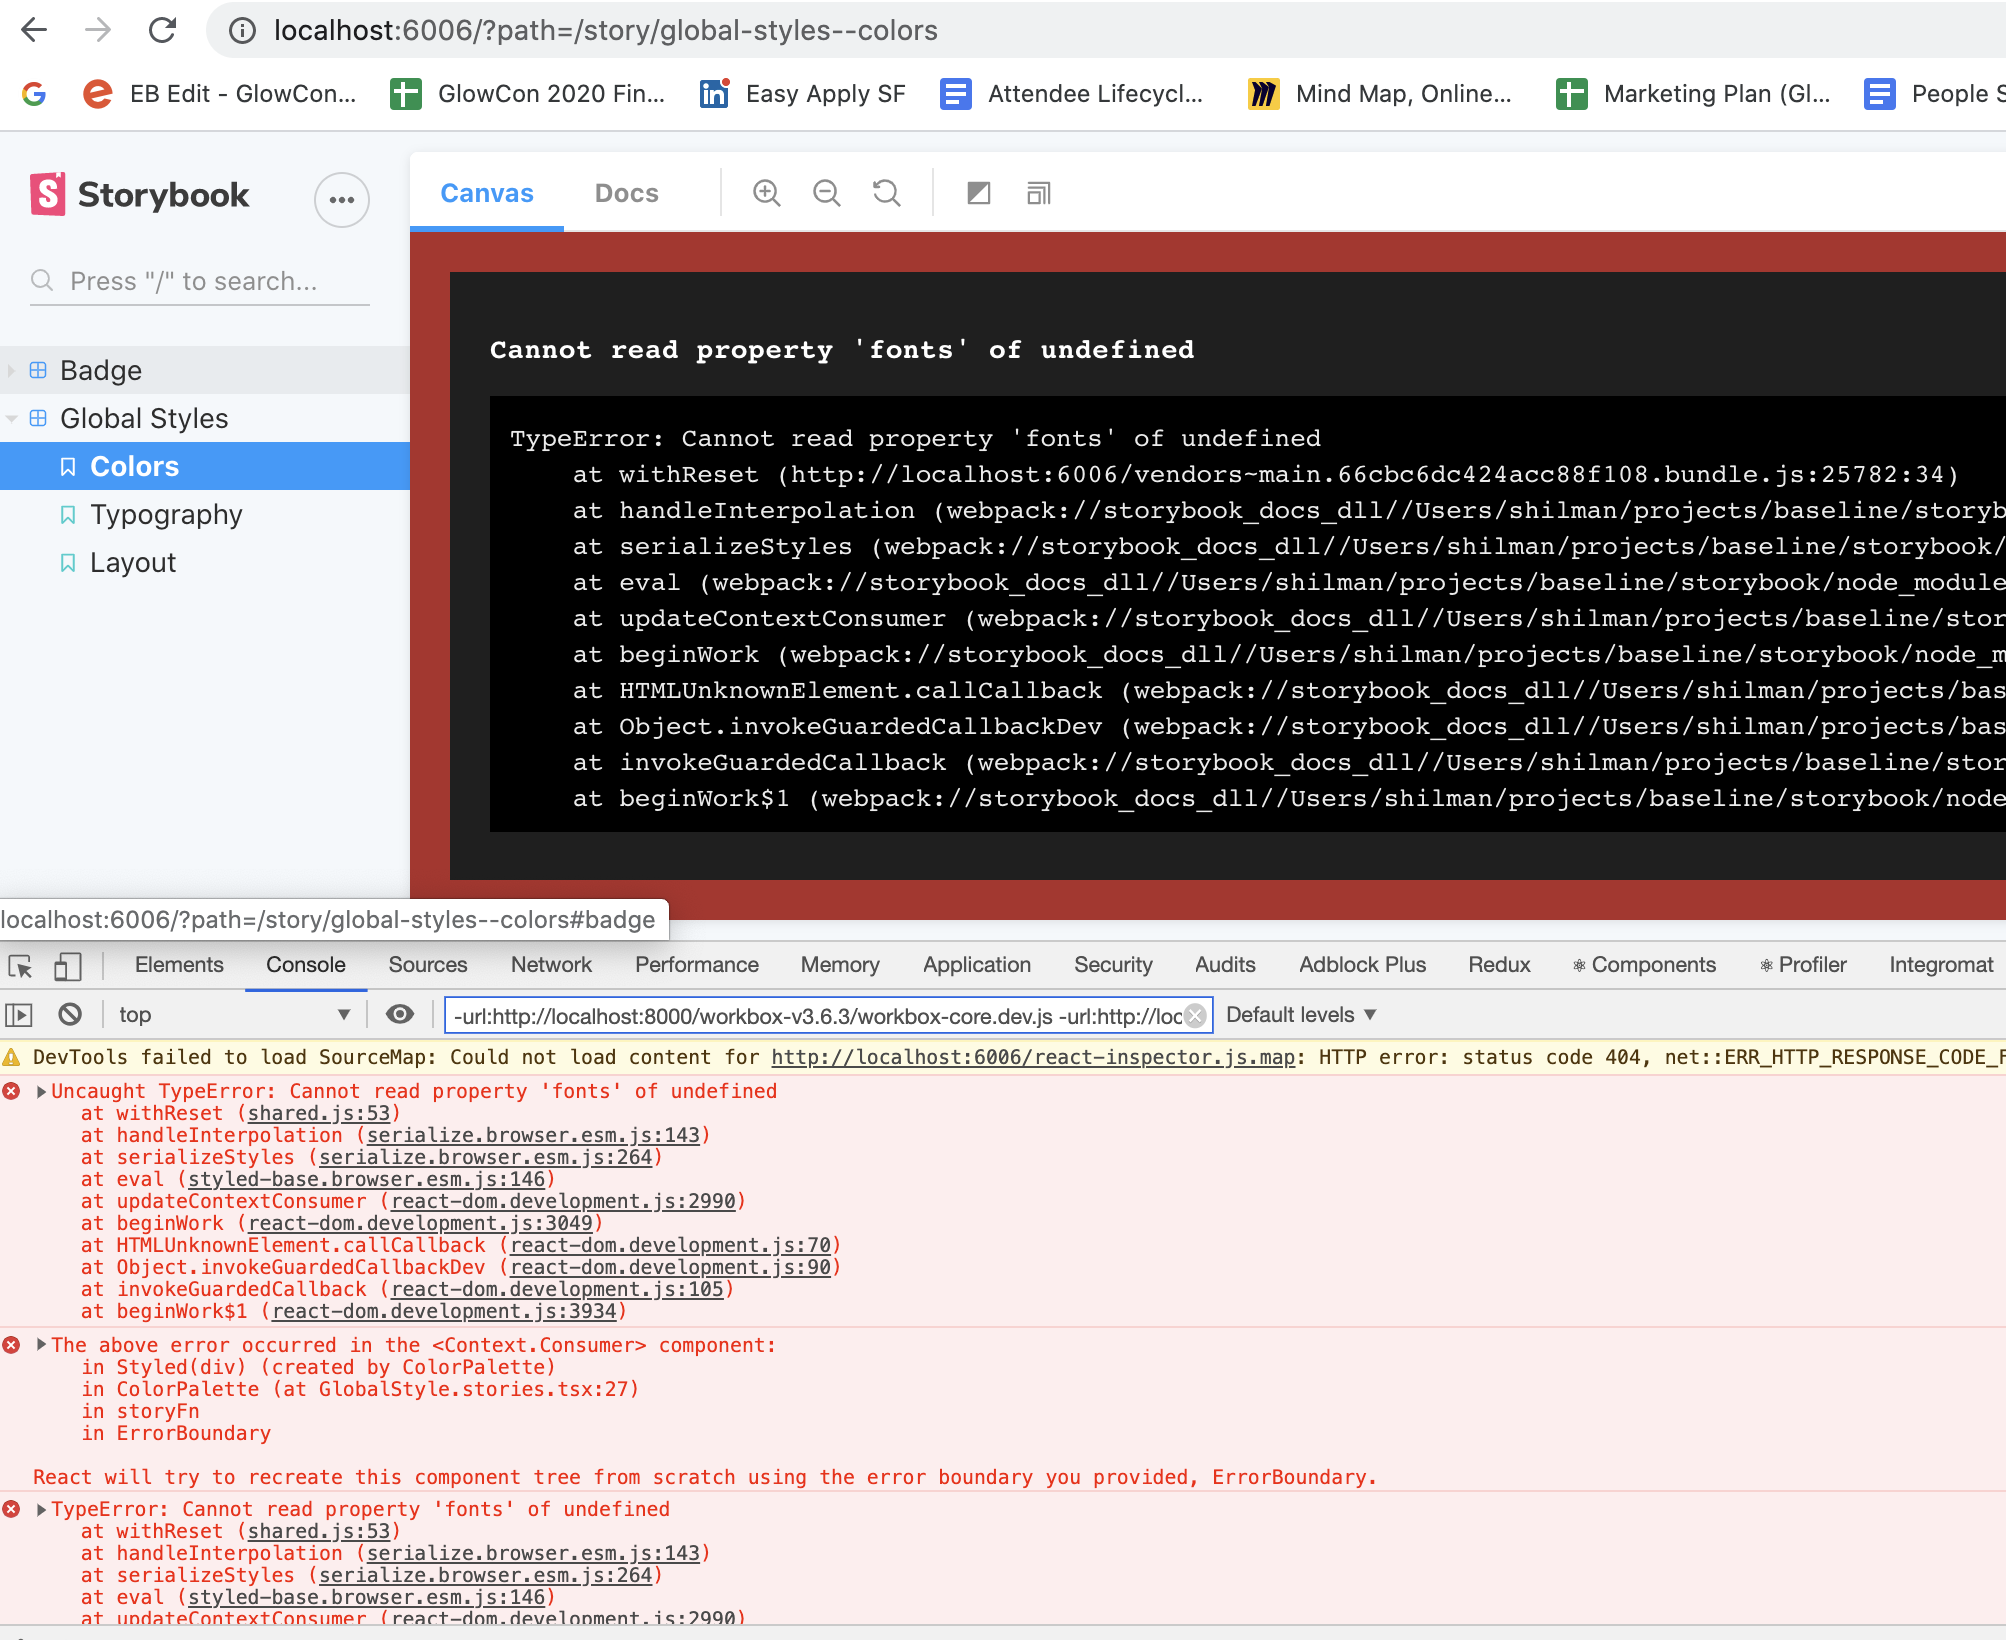This screenshot has width=2006, height=1640.
Task: Open the Storybook sidebar options menu
Action: [341, 200]
